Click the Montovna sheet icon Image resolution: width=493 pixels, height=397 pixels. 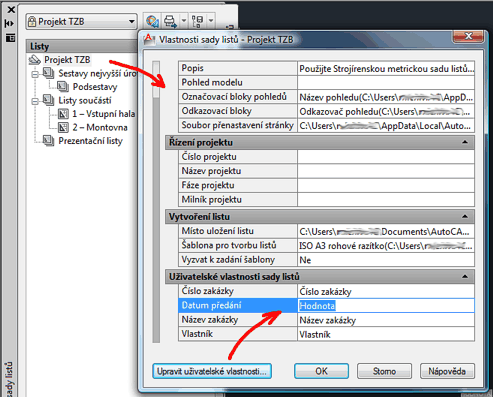63,128
